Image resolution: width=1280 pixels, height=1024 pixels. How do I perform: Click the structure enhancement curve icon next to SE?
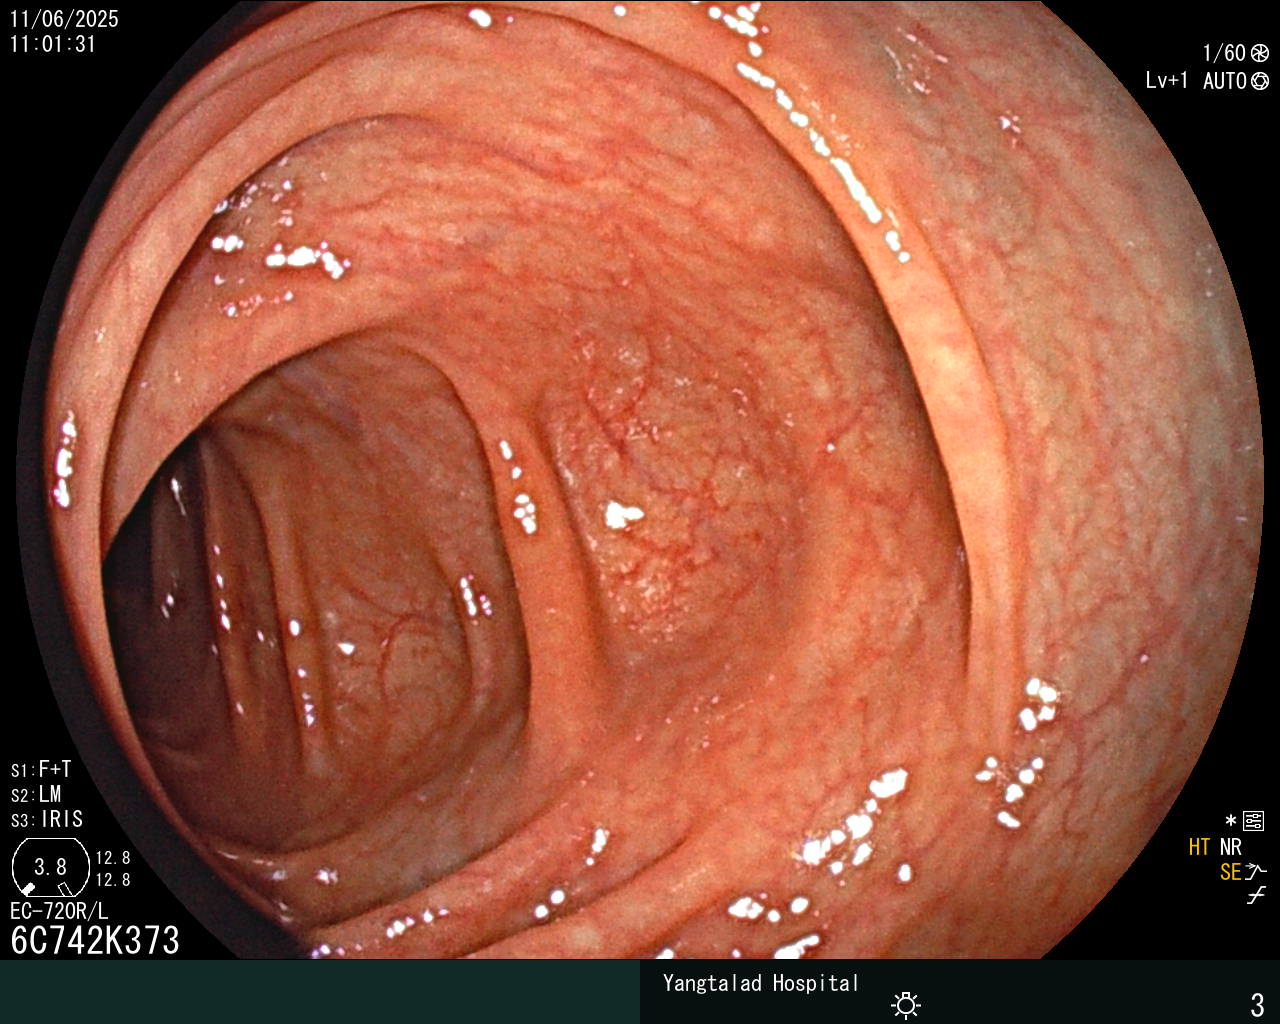point(1256,872)
